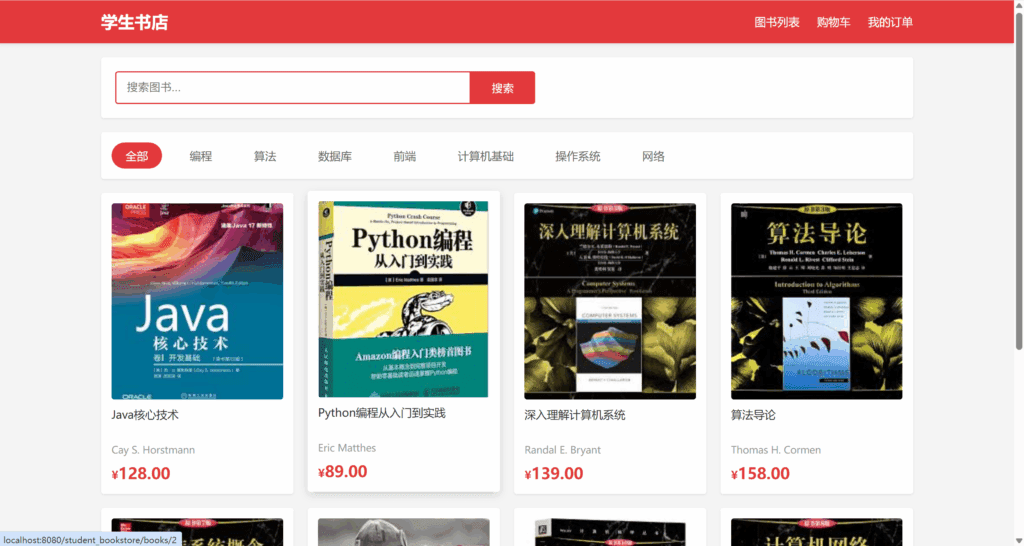Click the page vertical scrollbar
Image resolution: width=1024 pixels, height=546 pixels.
pos(1018,200)
